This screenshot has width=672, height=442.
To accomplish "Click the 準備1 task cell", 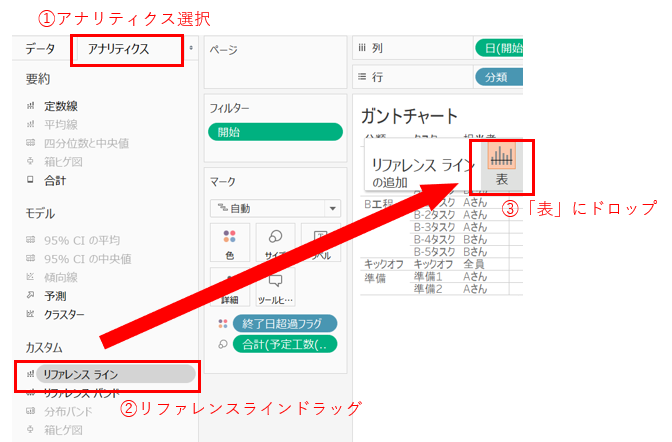I will pyautogui.click(x=428, y=277).
